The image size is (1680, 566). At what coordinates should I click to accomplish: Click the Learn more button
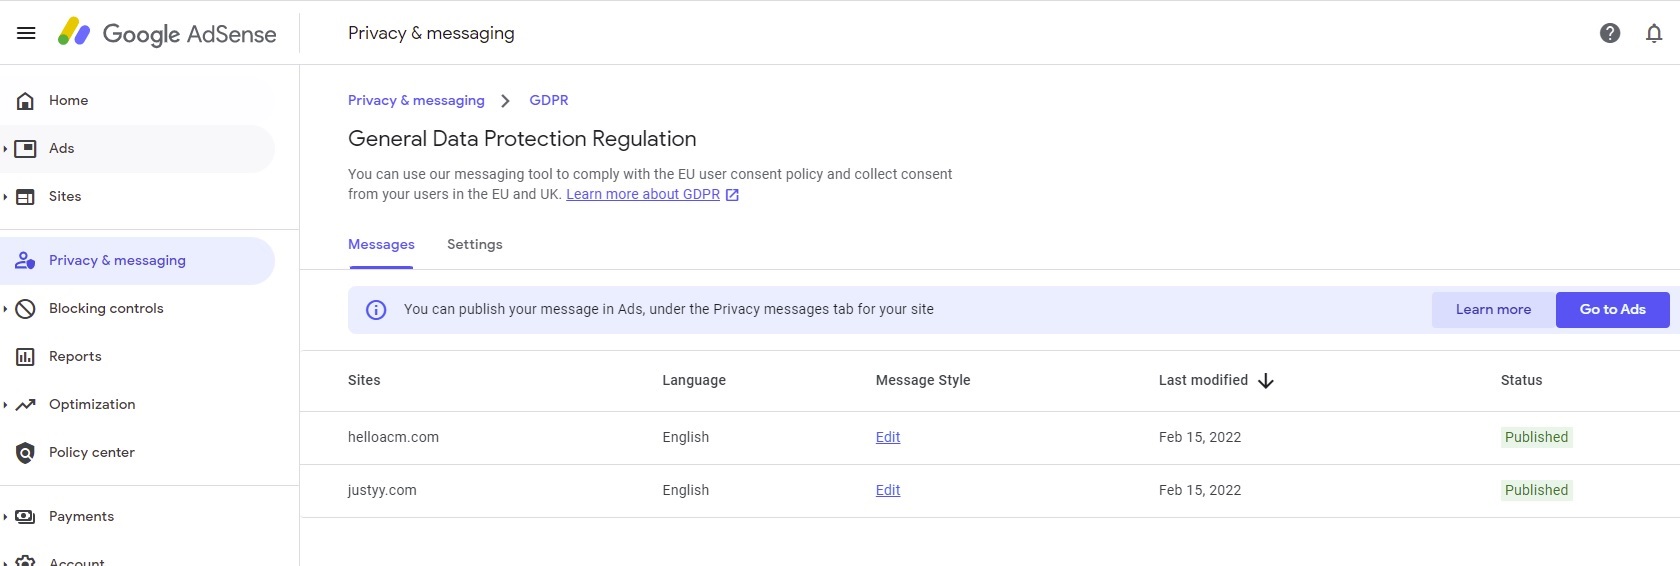[x=1494, y=310]
